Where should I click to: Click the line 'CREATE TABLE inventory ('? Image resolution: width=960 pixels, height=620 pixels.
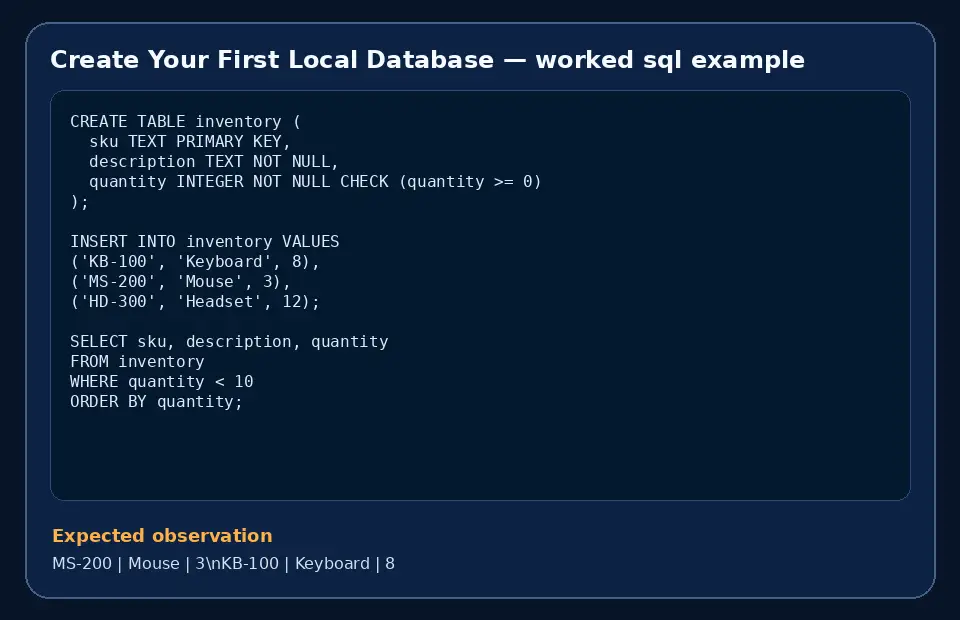click(186, 121)
